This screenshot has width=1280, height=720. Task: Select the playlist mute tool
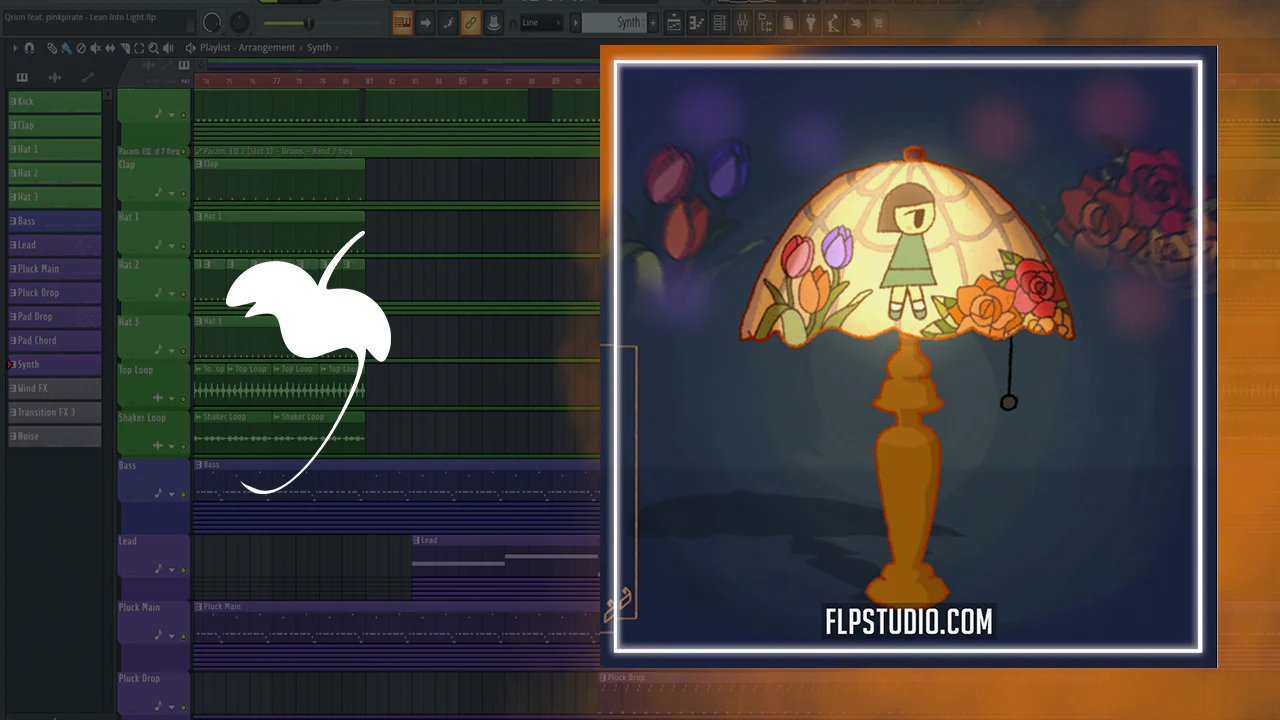point(96,47)
